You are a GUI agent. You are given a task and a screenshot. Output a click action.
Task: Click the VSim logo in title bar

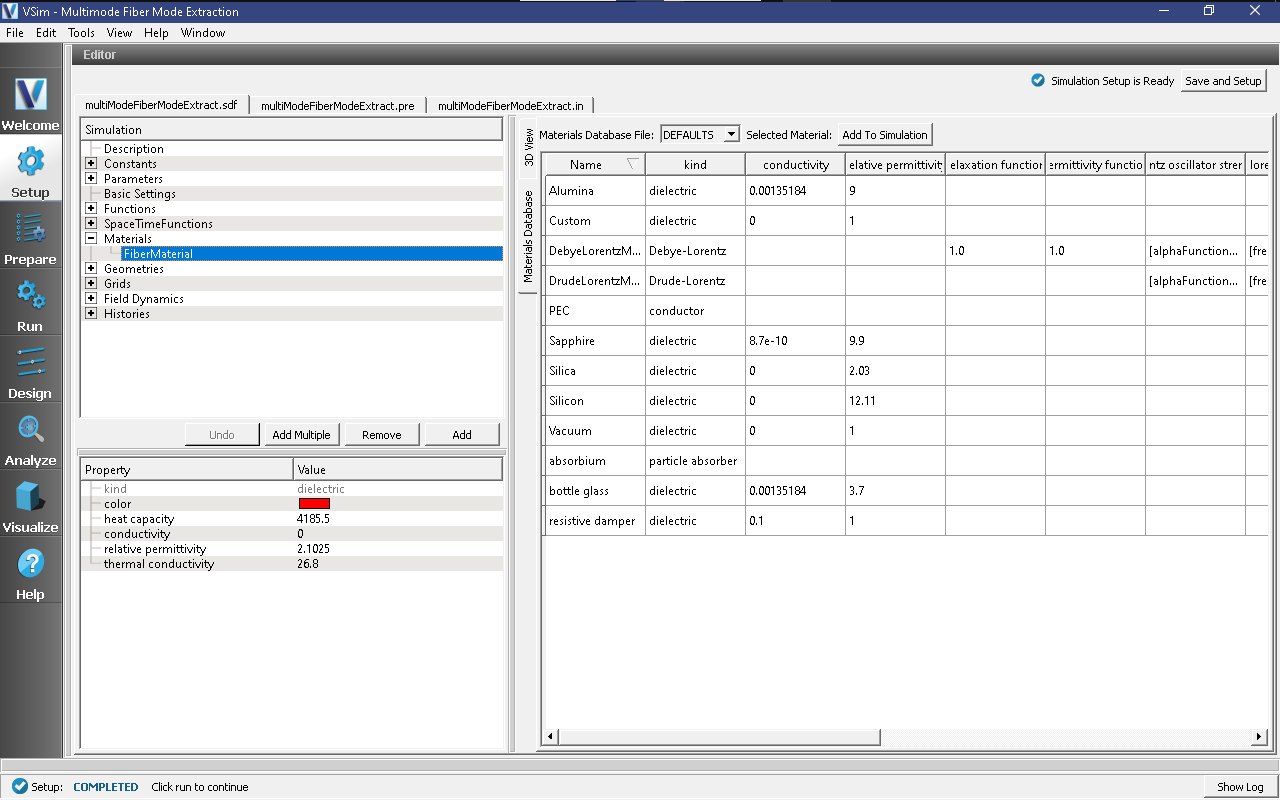(x=10, y=11)
